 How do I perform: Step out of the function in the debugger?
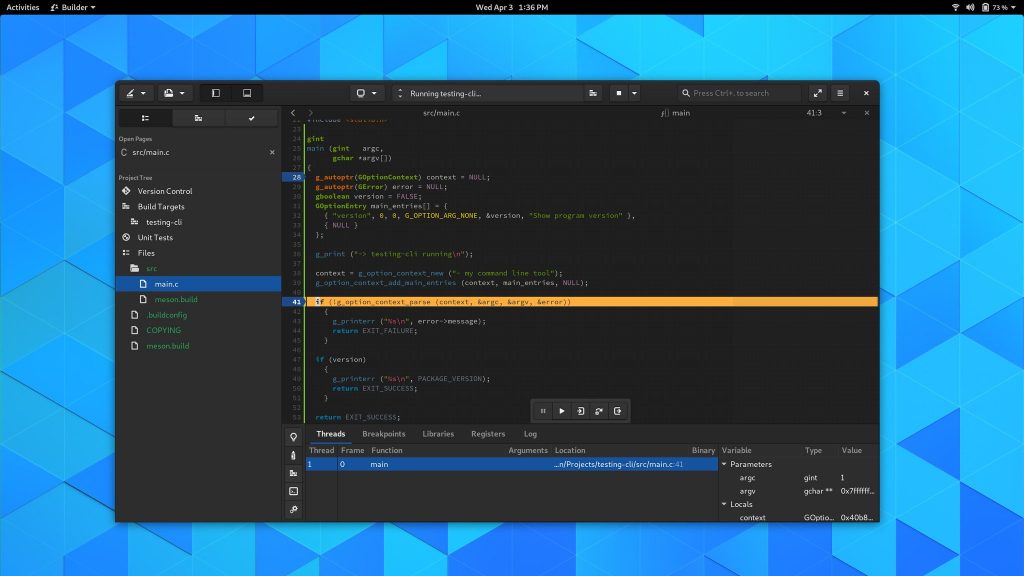pyautogui.click(x=617, y=411)
